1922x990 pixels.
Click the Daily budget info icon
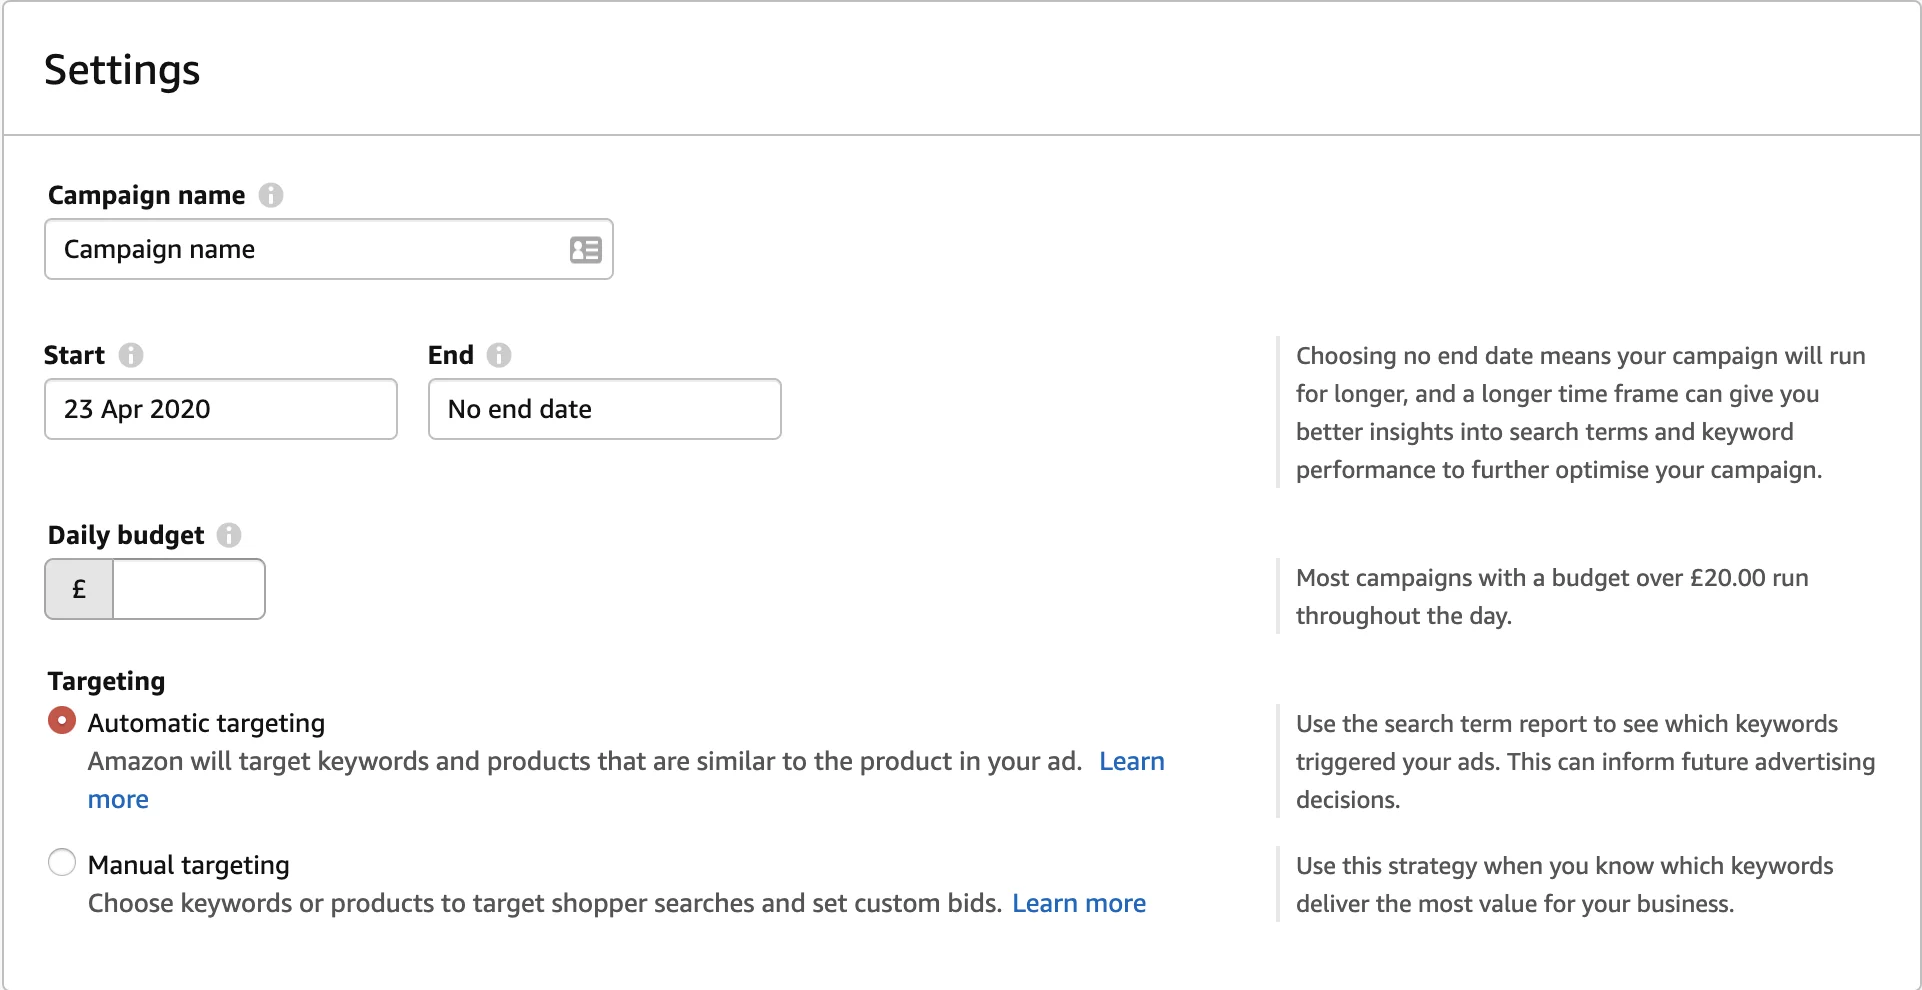[x=229, y=535]
